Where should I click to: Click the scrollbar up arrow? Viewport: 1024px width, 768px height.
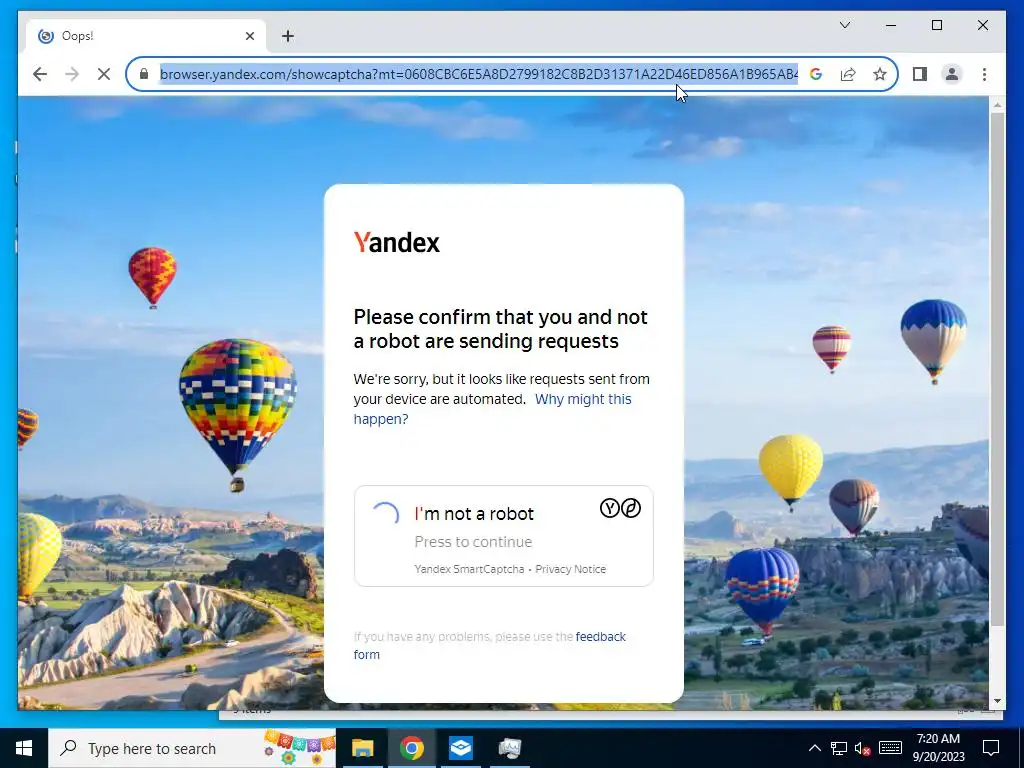(x=997, y=104)
